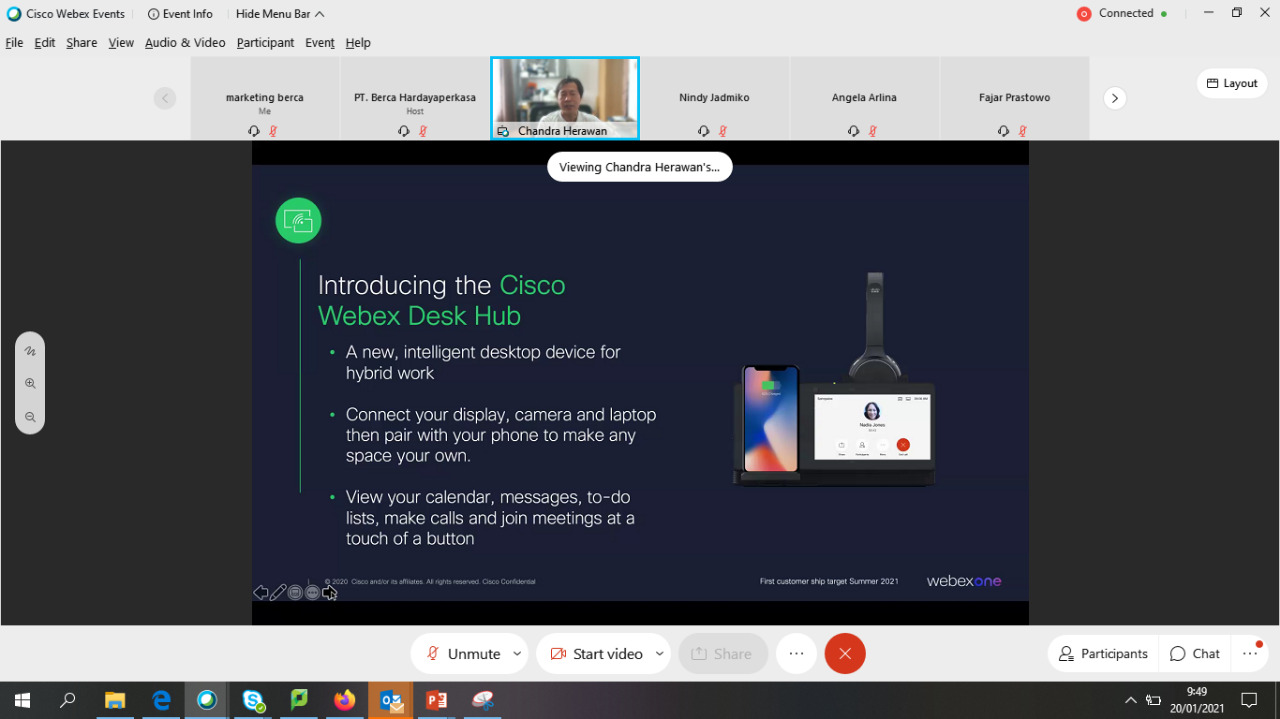Open the annotate tool on left panel

coord(30,351)
